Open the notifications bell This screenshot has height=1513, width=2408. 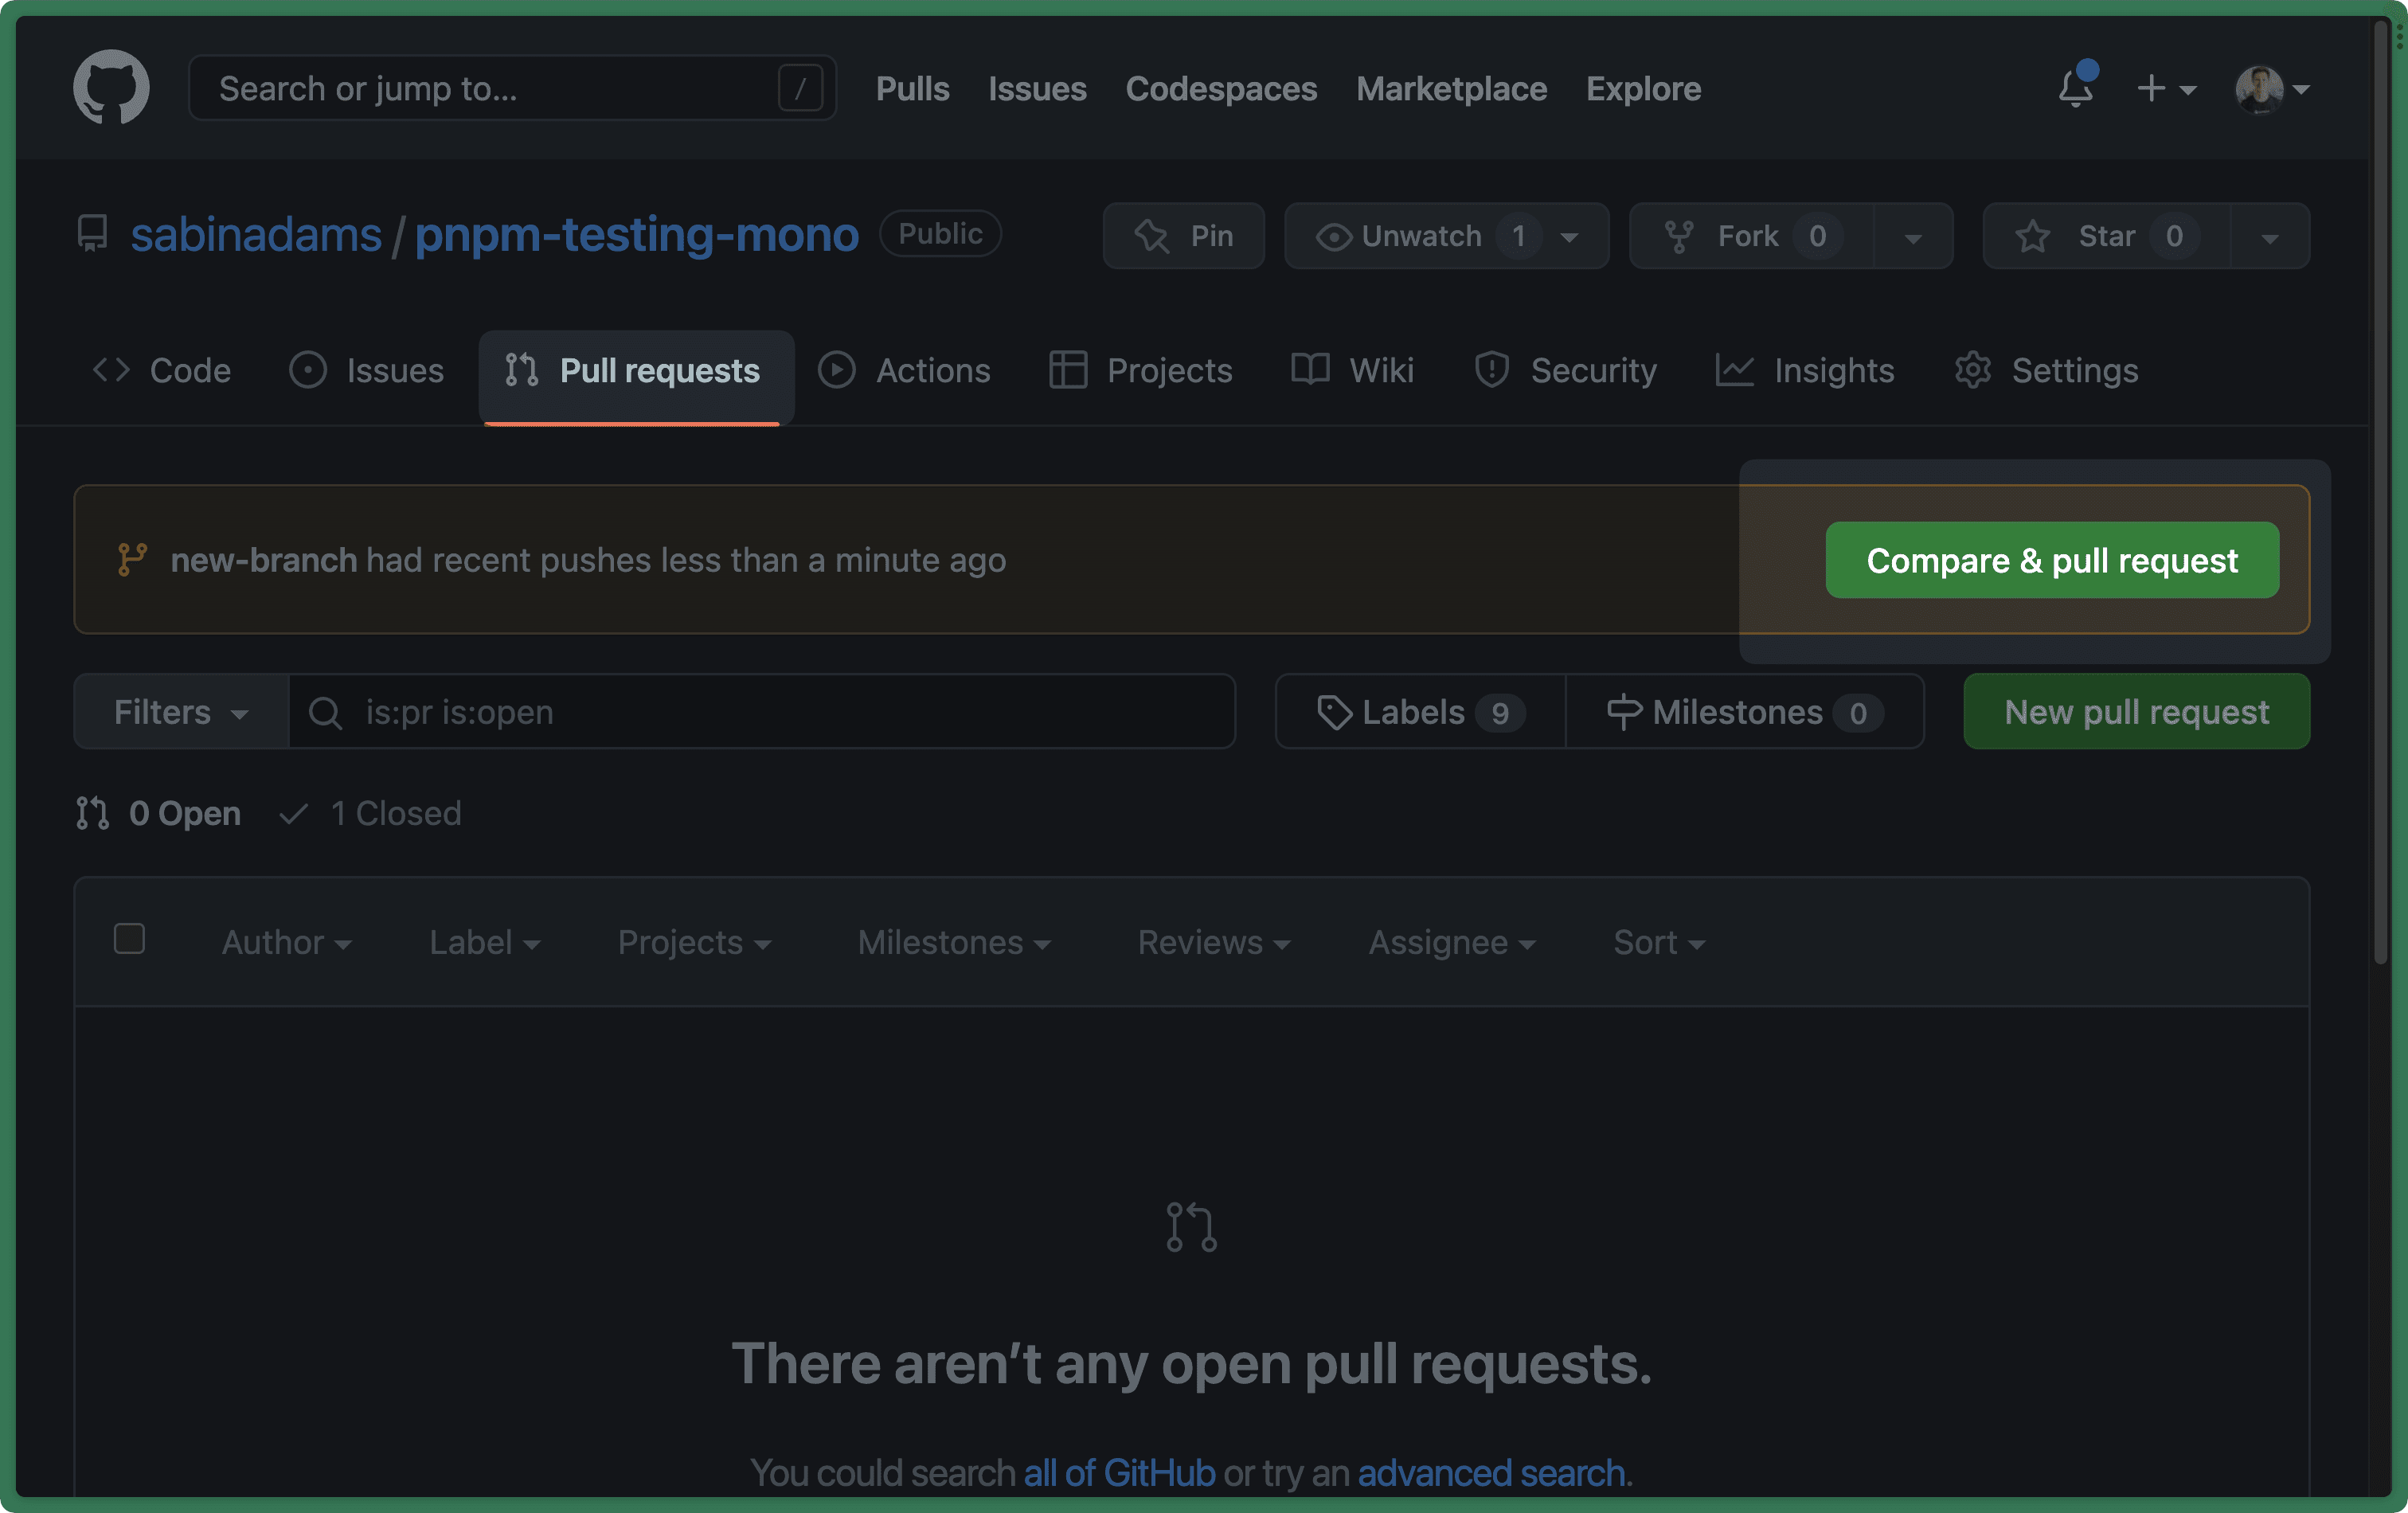tap(2075, 89)
